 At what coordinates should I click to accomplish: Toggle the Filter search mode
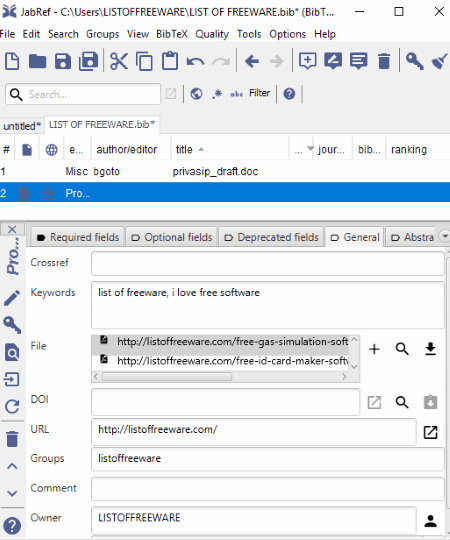pyautogui.click(x=260, y=93)
